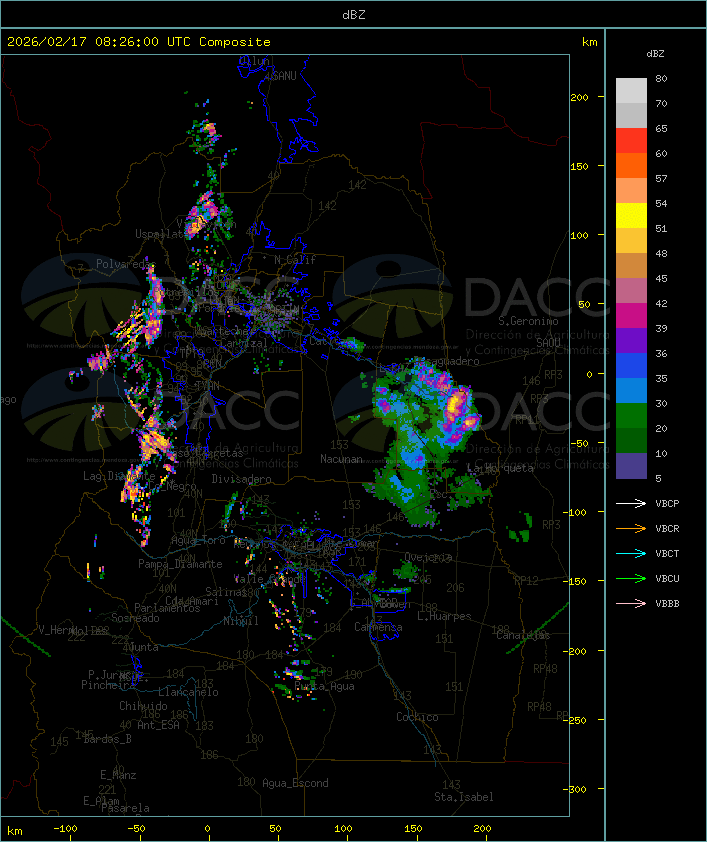Viewport: 707px width, 842px height.
Task: Click the green VBCU arrow icon
Action: pos(631,579)
